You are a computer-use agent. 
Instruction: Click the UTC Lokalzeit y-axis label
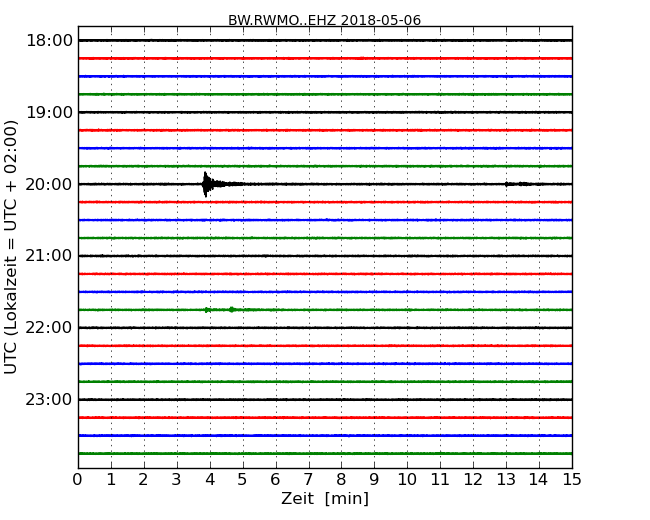click(x=11, y=247)
